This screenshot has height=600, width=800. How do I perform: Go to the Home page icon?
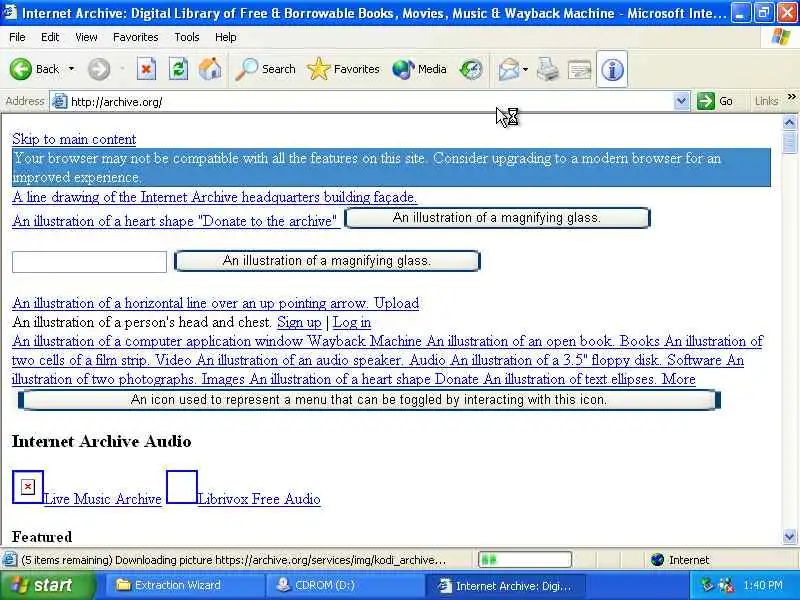(x=210, y=69)
